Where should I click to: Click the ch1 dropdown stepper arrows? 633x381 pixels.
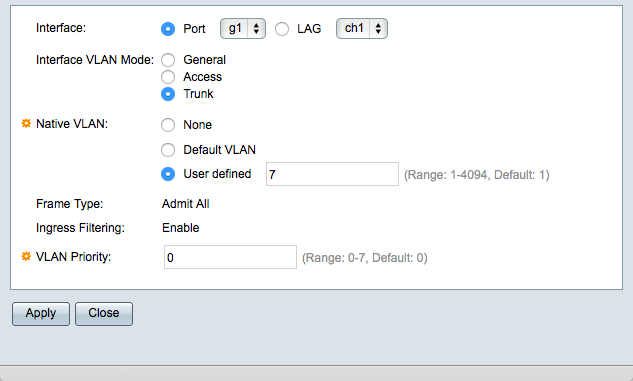coord(378,29)
